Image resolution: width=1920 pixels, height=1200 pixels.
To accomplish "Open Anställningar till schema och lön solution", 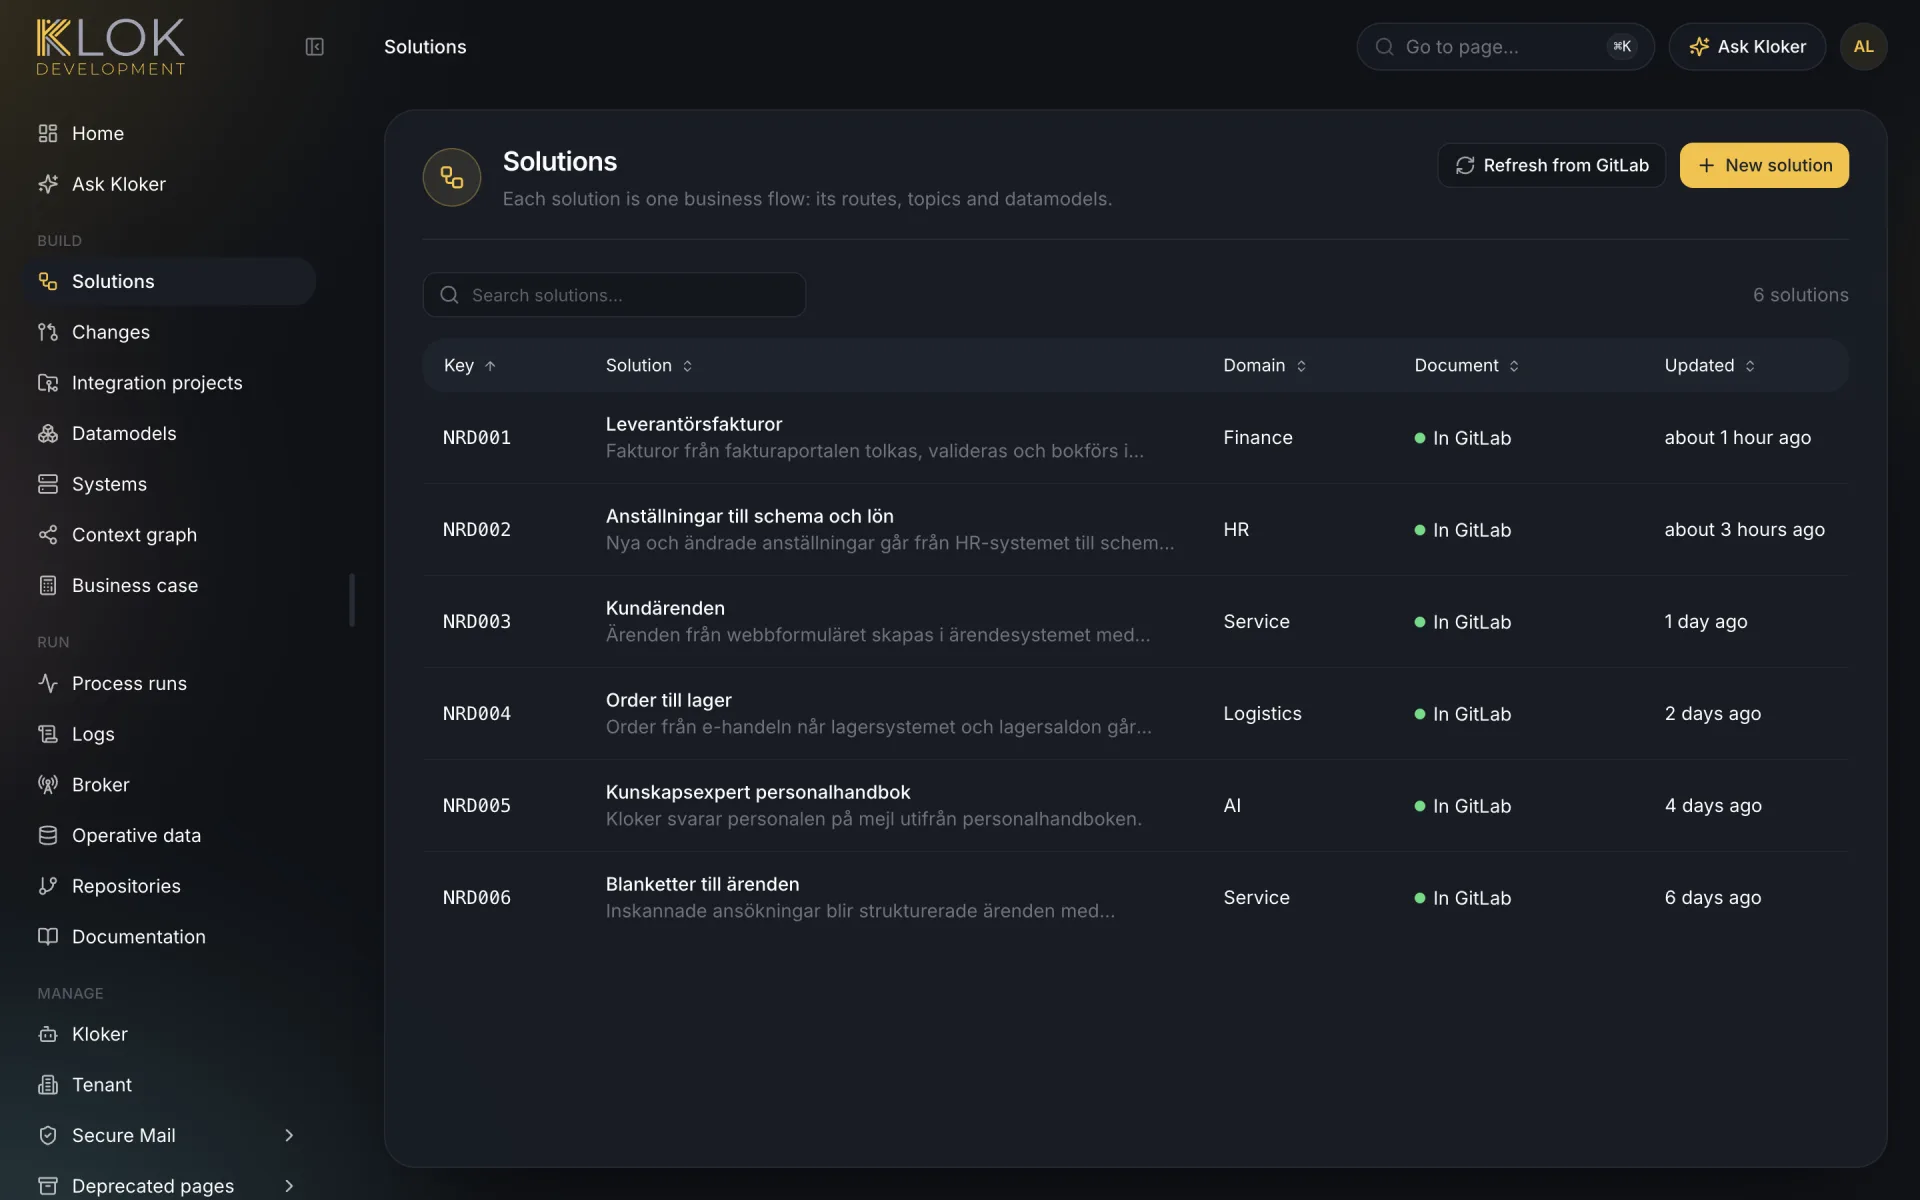I will coord(1135,530).
